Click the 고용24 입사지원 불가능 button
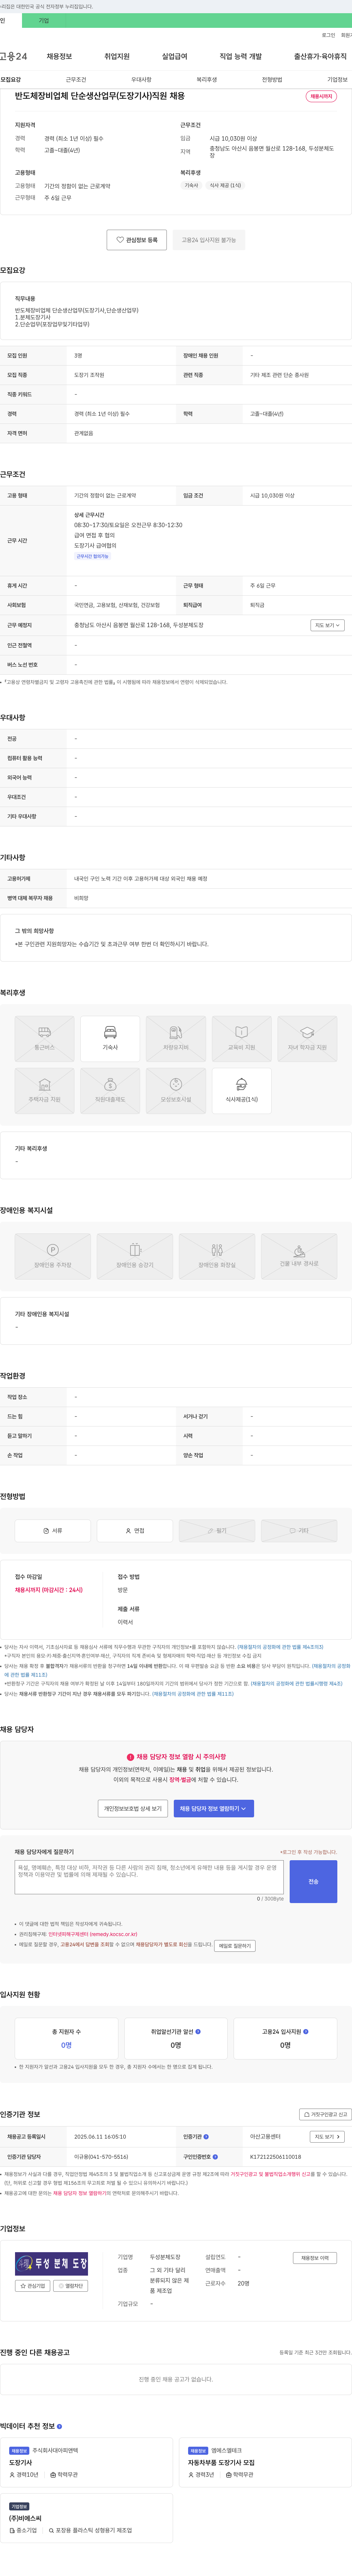The image size is (352, 2576). [209, 240]
